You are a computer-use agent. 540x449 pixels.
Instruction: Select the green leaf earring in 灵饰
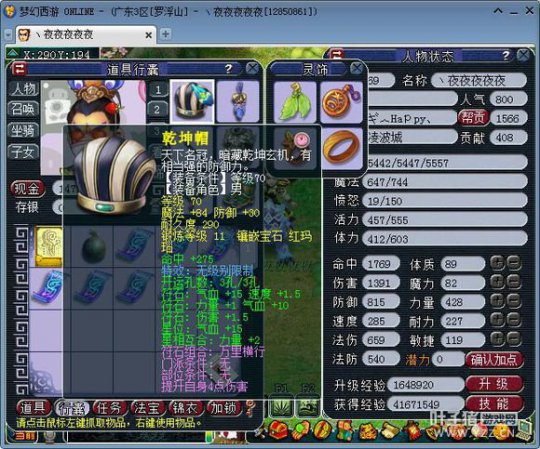point(295,102)
